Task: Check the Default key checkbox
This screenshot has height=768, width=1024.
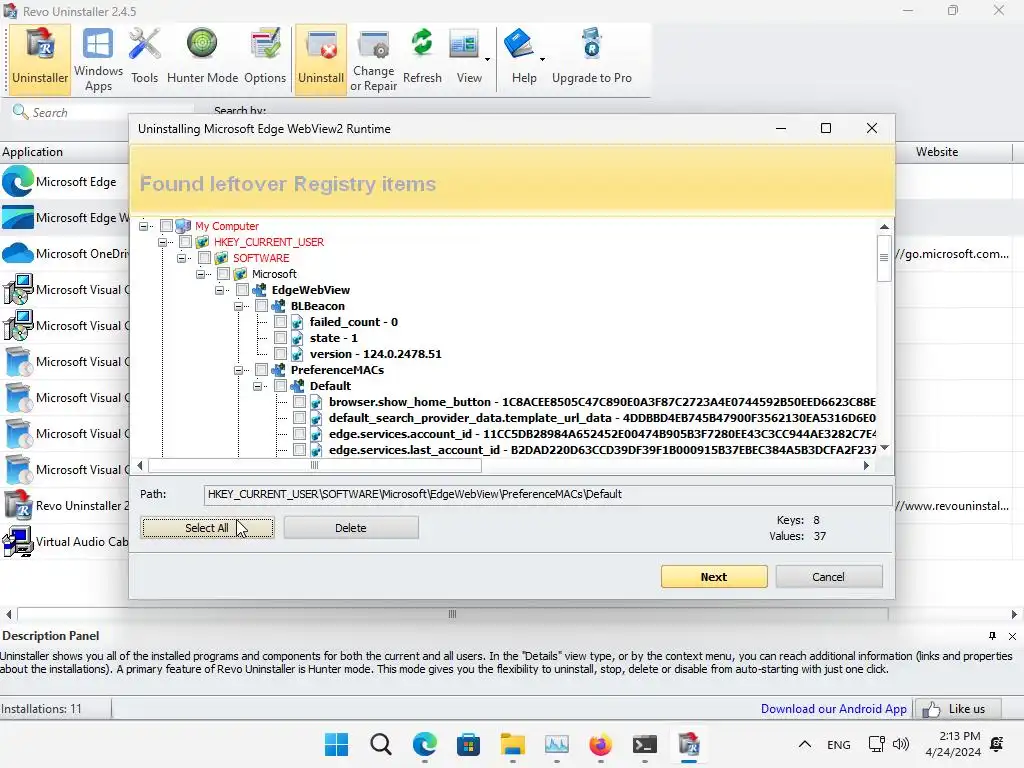Action: point(280,386)
